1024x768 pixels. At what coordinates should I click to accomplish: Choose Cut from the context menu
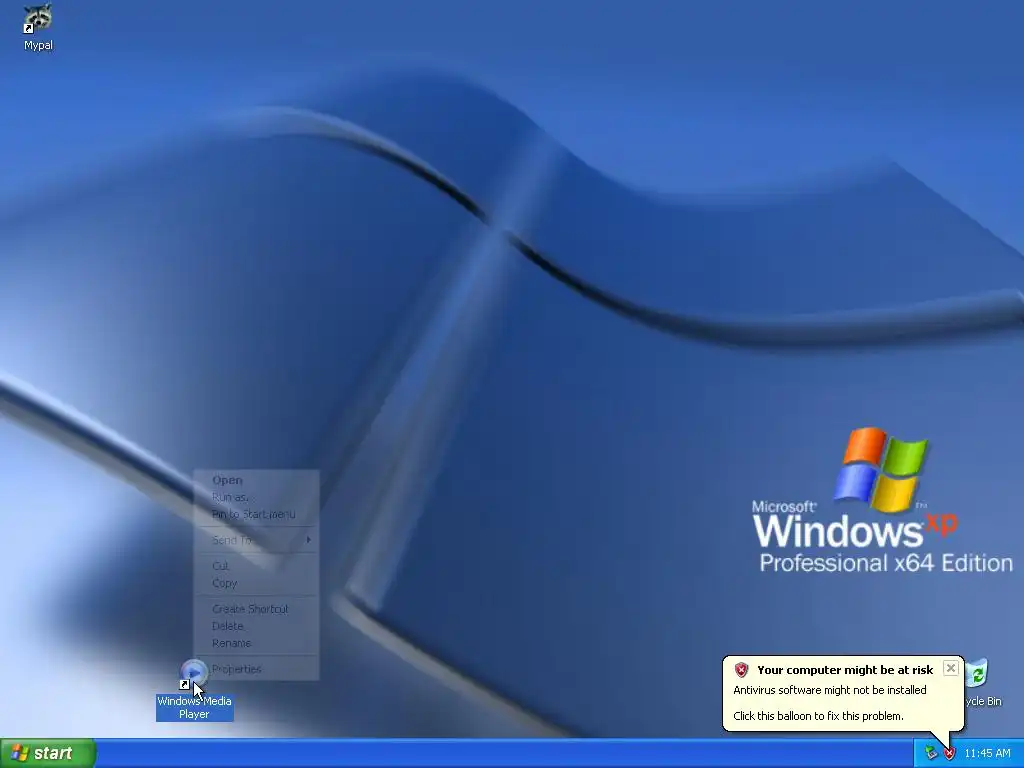coord(257,566)
